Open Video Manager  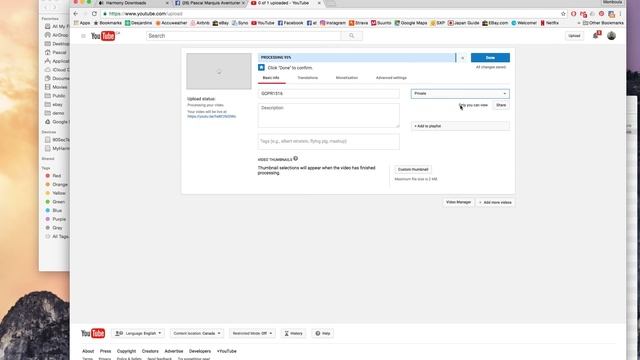coord(458,202)
